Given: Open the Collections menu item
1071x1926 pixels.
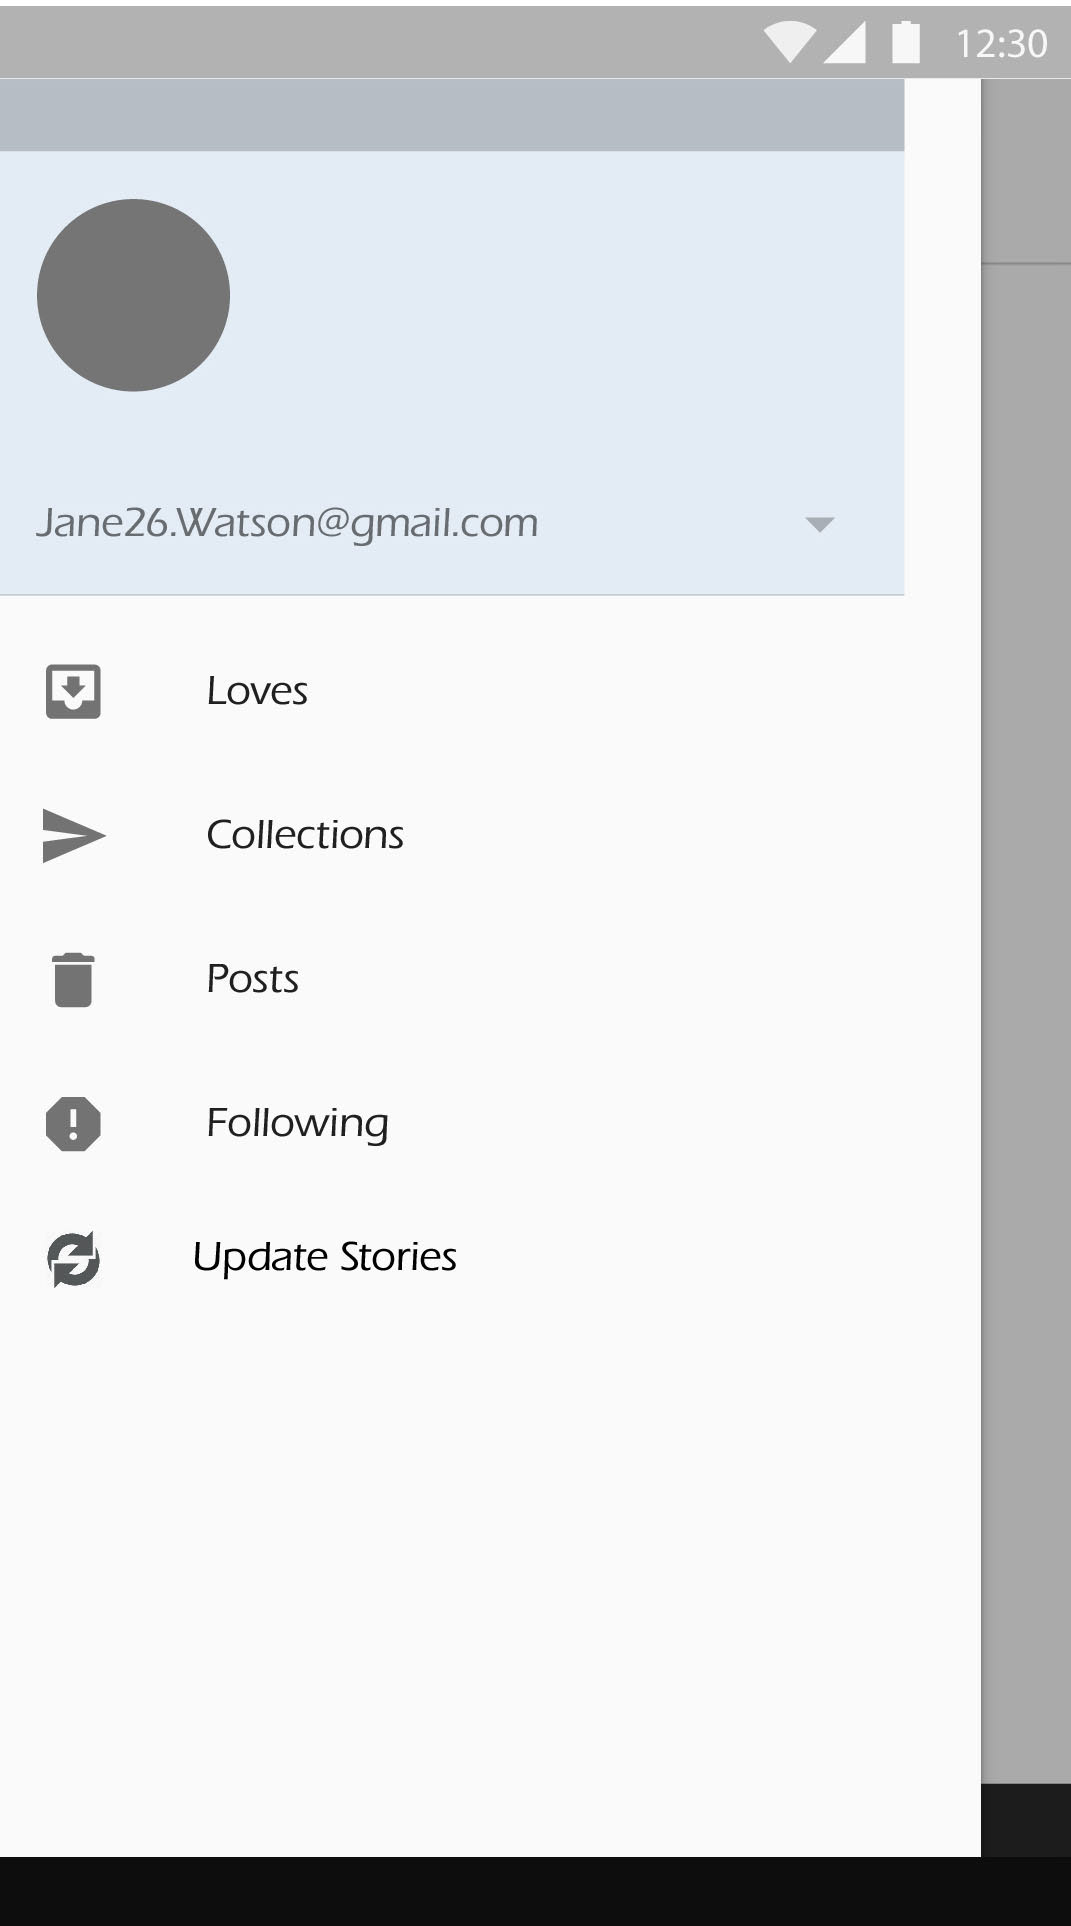Looking at the screenshot, I should click(x=305, y=835).
